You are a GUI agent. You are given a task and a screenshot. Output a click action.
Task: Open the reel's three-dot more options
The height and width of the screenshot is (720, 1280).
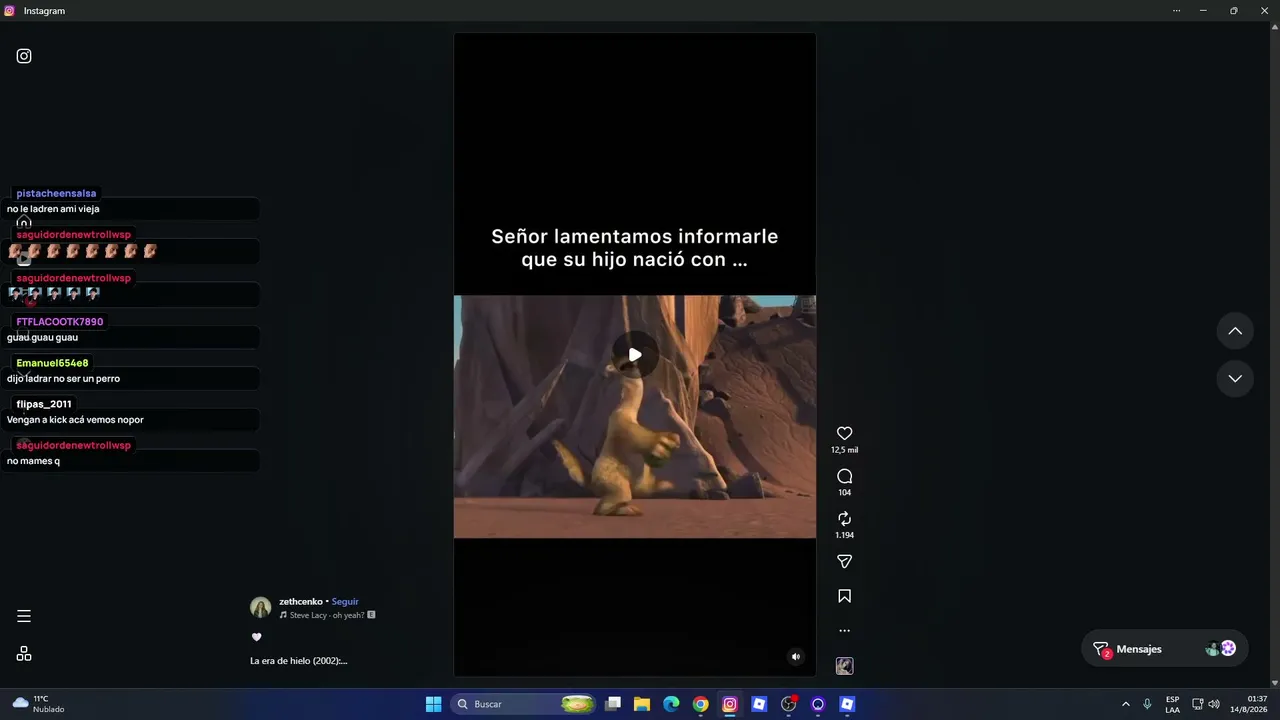pyautogui.click(x=844, y=631)
